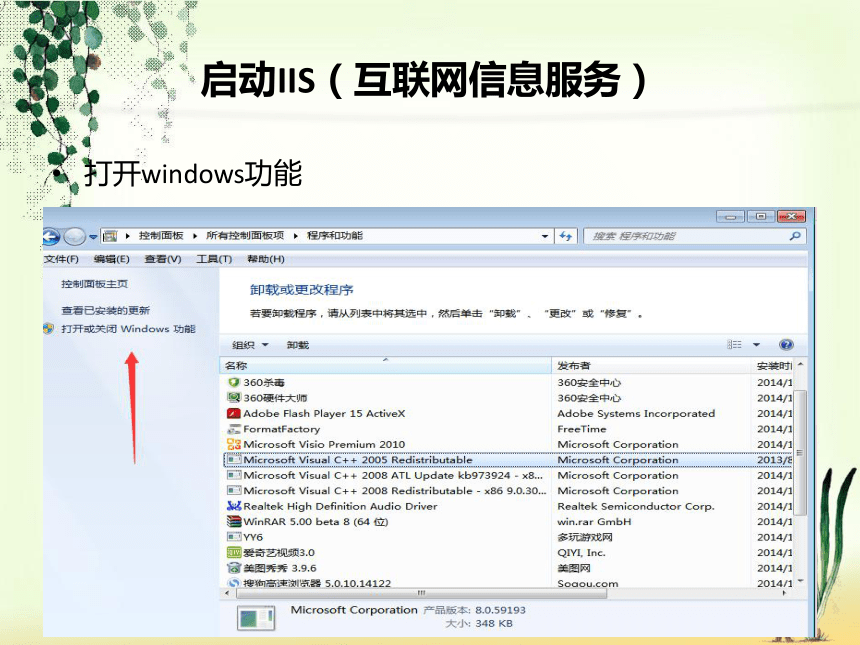Click the magnifier search icon

click(795, 236)
